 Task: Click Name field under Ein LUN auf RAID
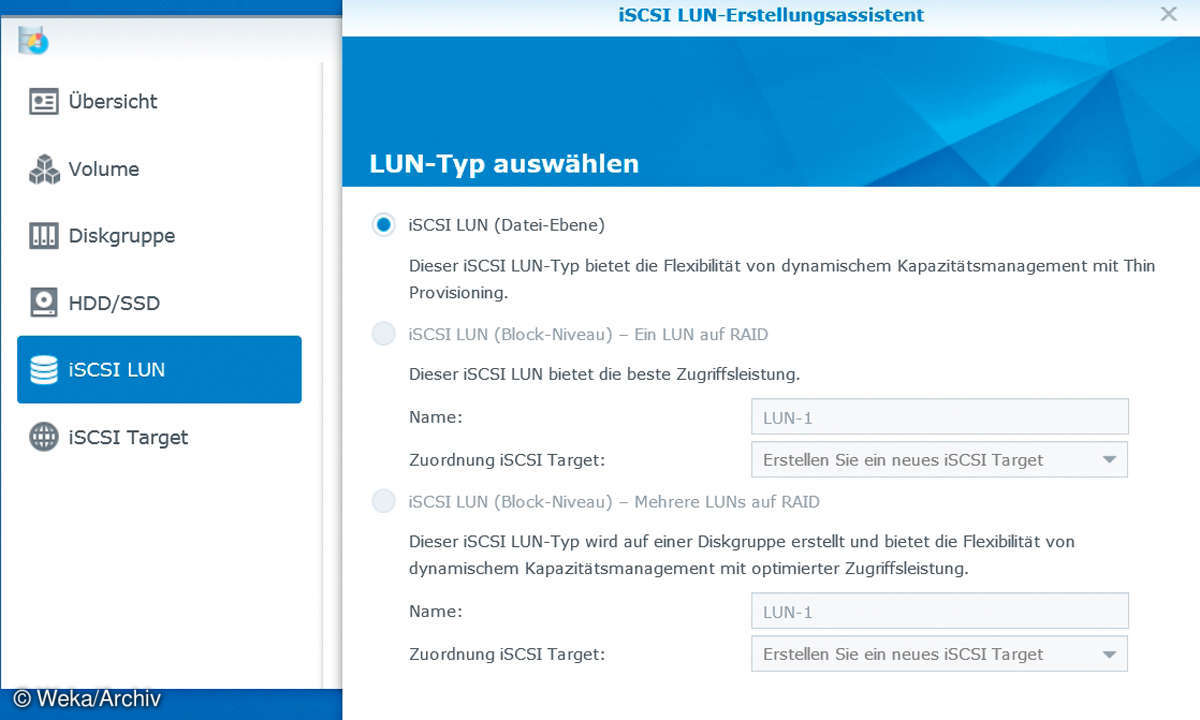(939, 417)
